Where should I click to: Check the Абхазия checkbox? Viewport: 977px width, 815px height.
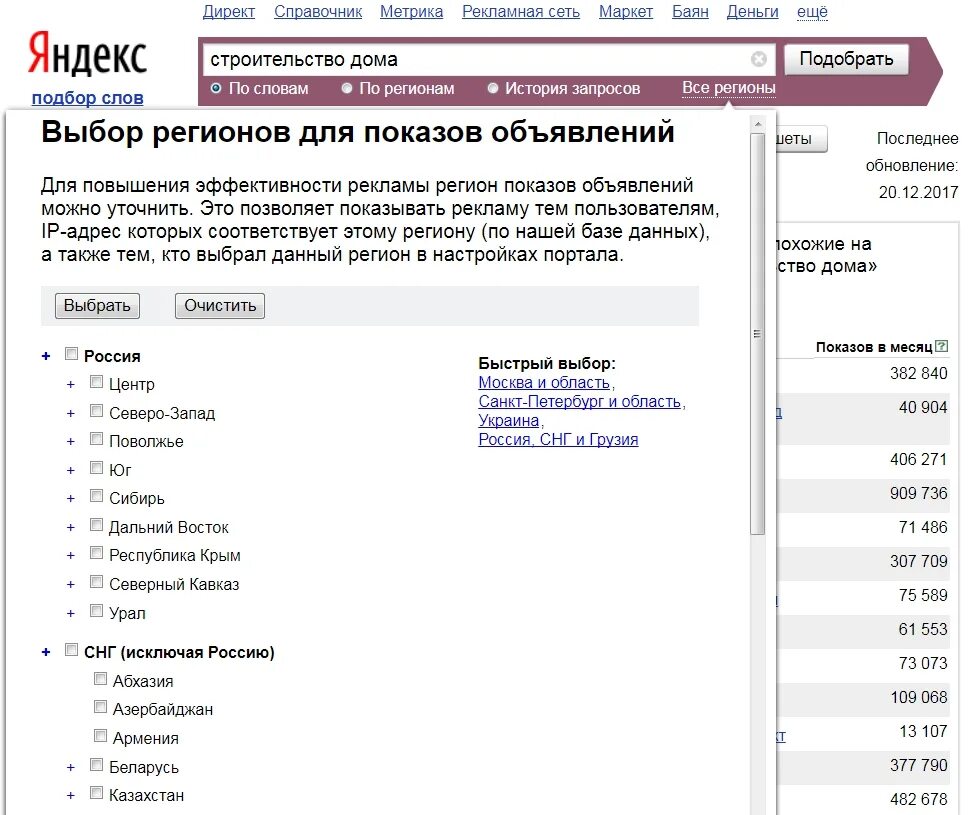[x=100, y=679]
